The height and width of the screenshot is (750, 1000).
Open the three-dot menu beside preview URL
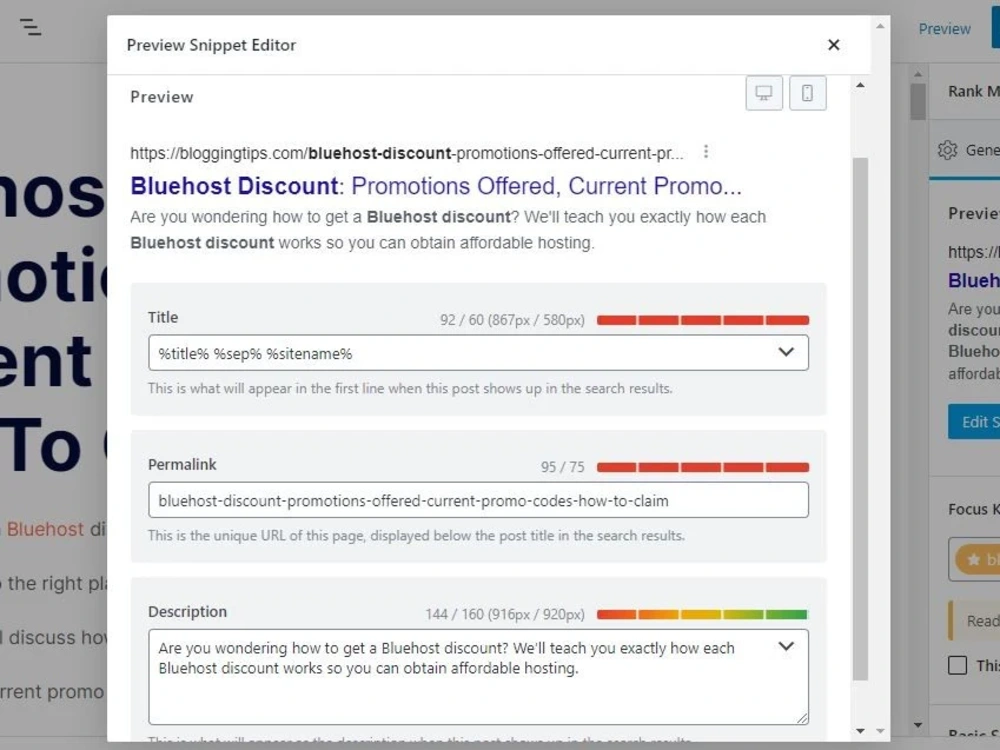(705, 152)
